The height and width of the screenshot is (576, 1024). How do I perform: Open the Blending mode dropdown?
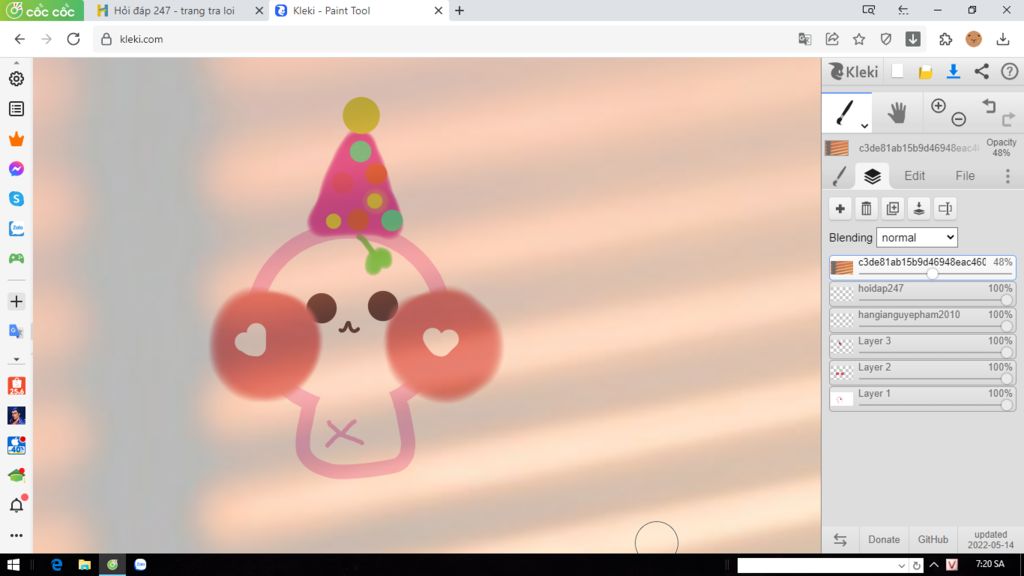917,238
